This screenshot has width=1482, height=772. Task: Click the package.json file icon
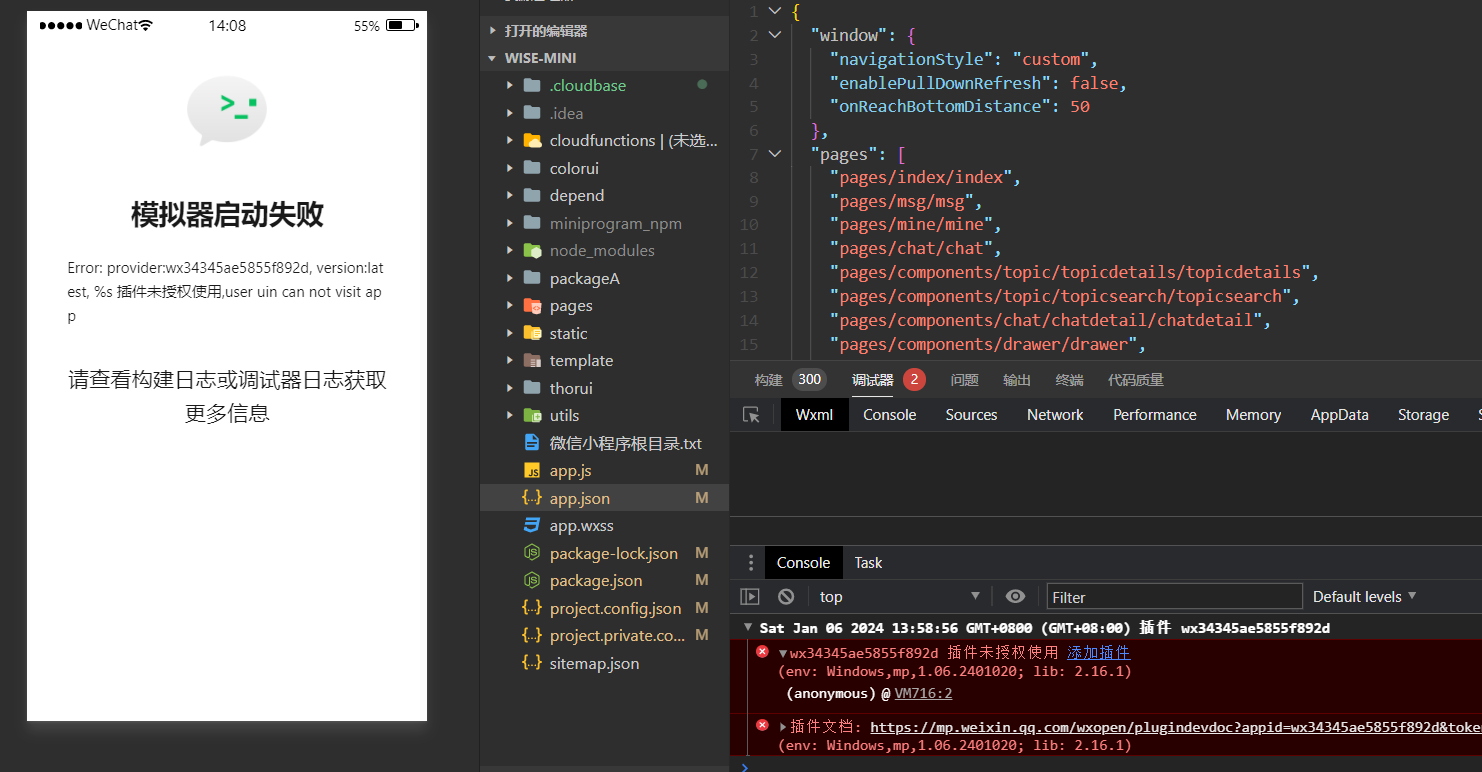(x=532, y=580)
